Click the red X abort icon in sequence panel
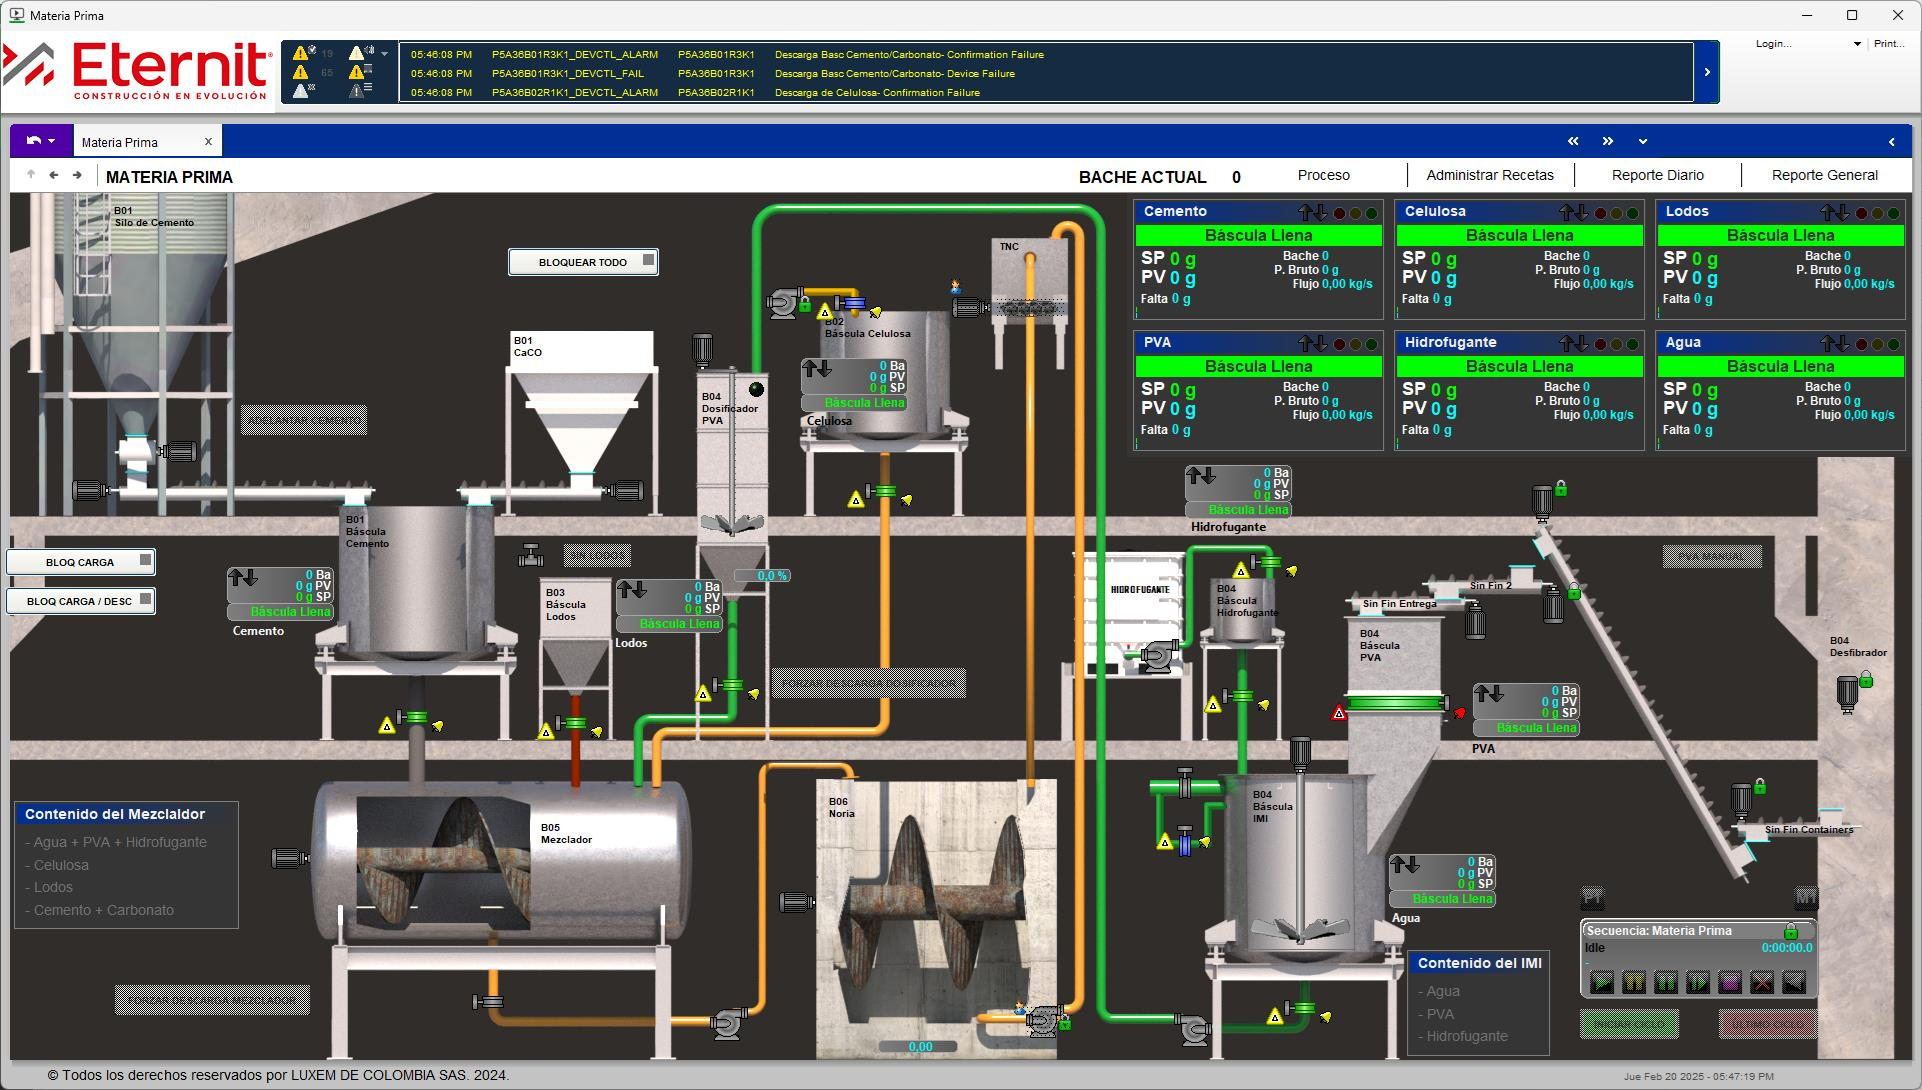Viewport: 1922px width, 1090px height. tap(1762, 982)
